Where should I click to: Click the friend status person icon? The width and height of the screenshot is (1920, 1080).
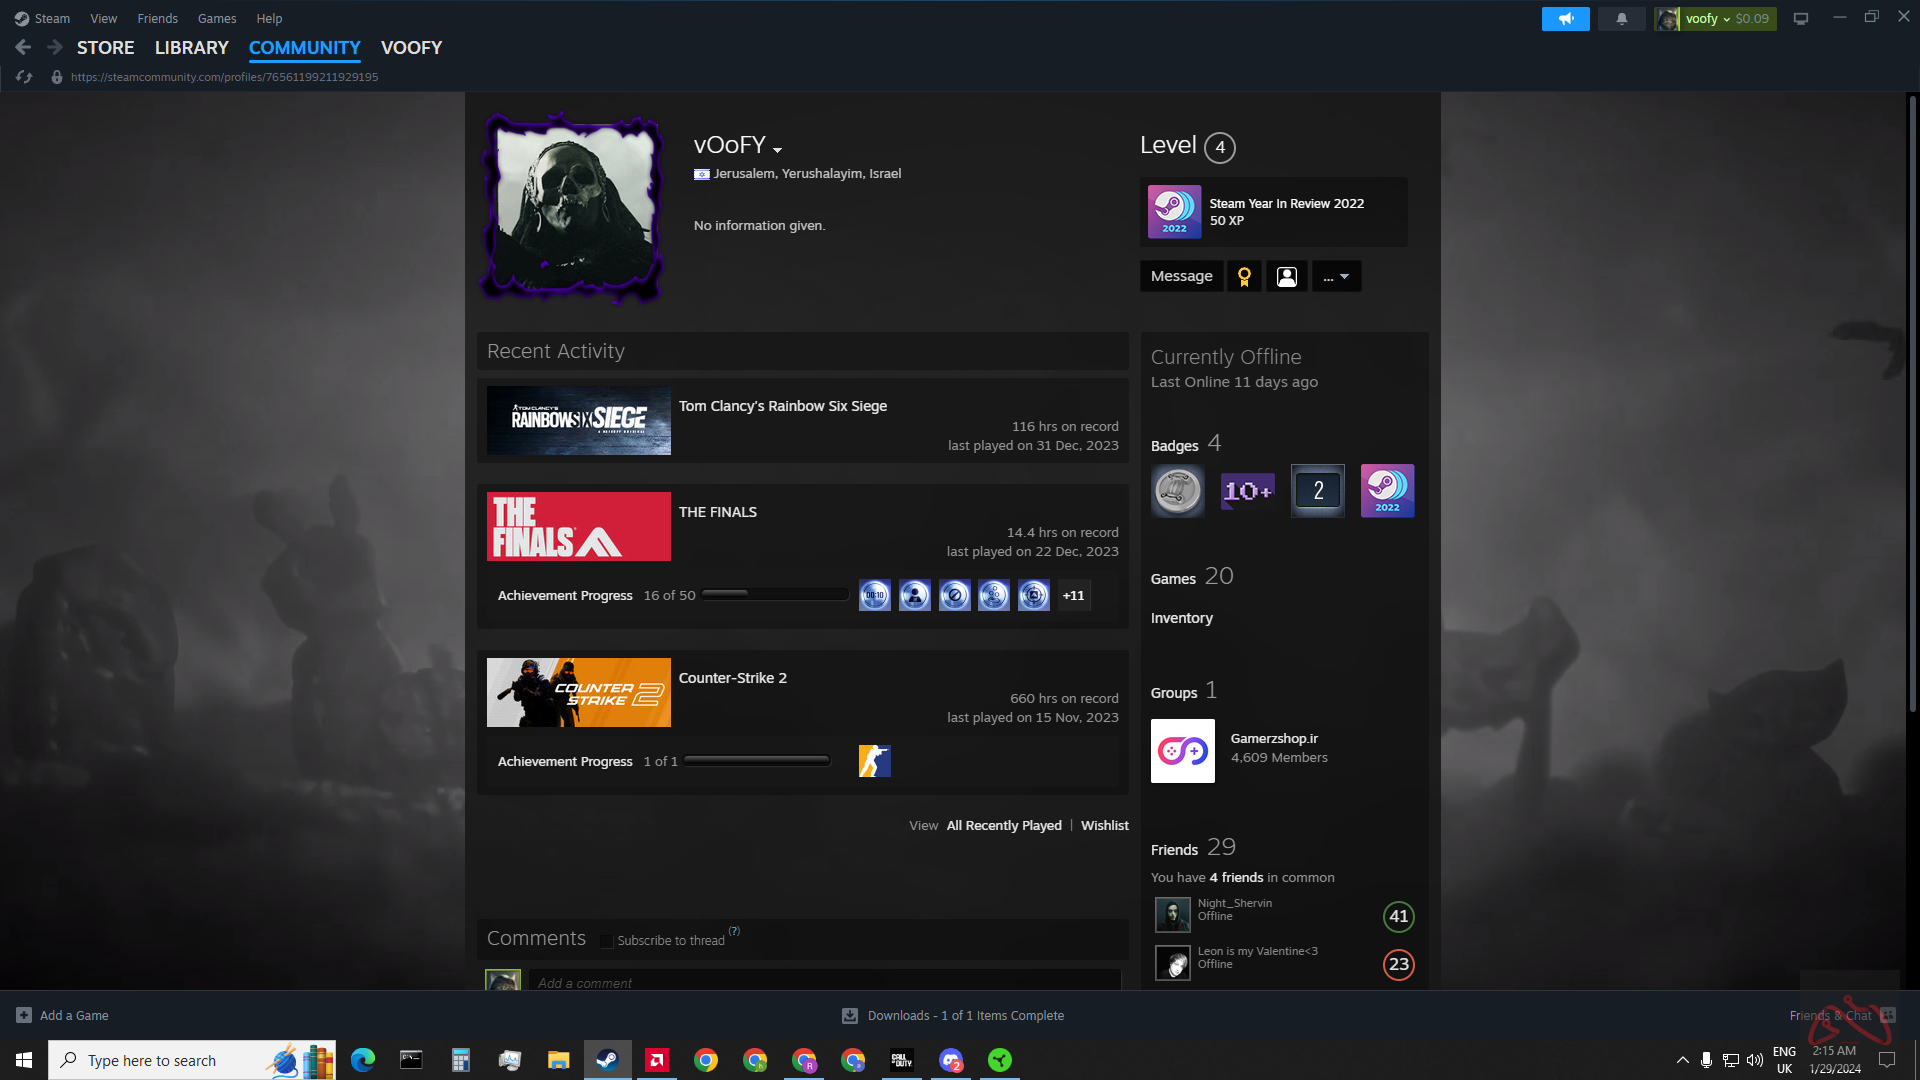coord(1287,276)
